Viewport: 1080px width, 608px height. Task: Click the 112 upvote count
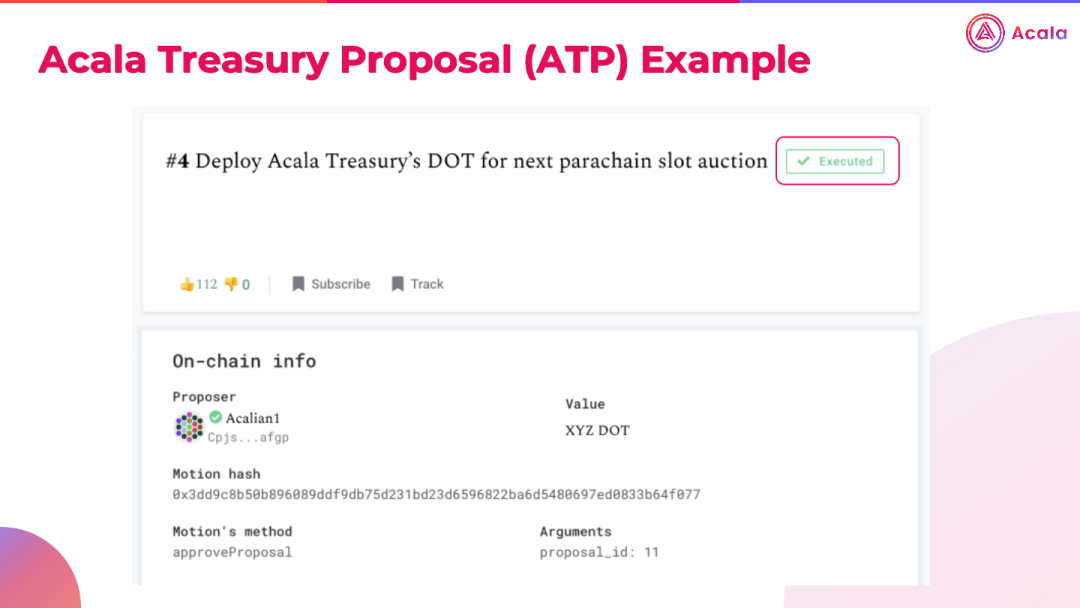(207, 284)
